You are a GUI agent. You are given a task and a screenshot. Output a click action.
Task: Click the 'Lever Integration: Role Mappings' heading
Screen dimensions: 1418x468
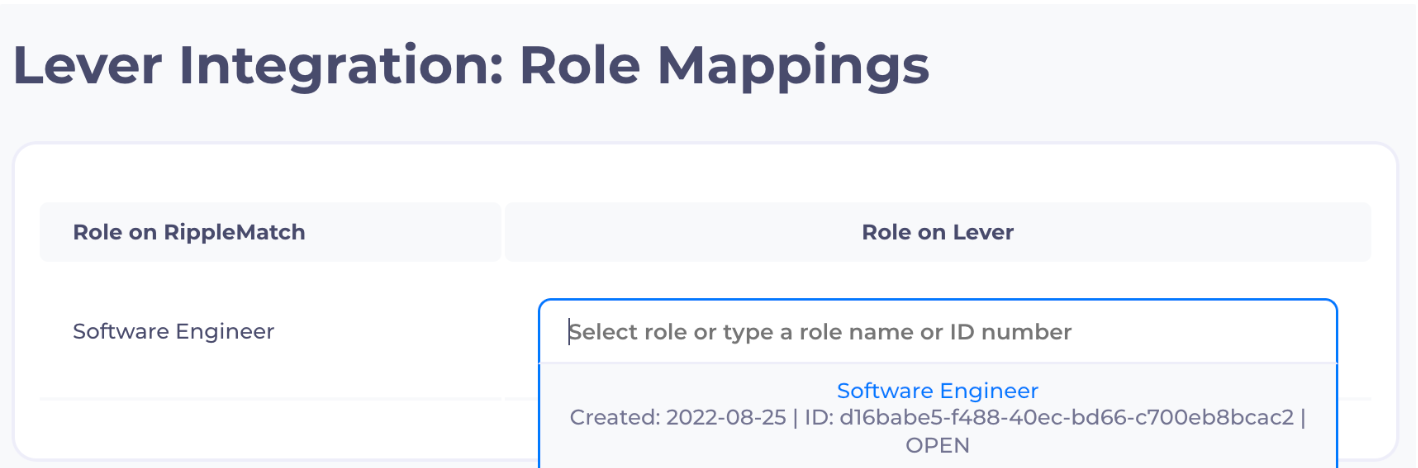click(471, 67)
